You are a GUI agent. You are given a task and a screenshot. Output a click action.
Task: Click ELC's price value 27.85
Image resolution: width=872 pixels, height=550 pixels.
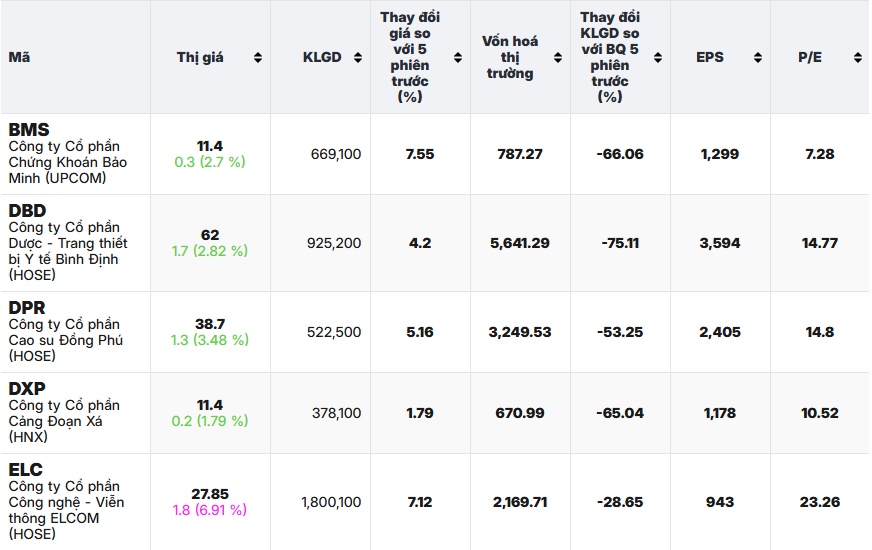pyautogui.click(x=210, y=494)
